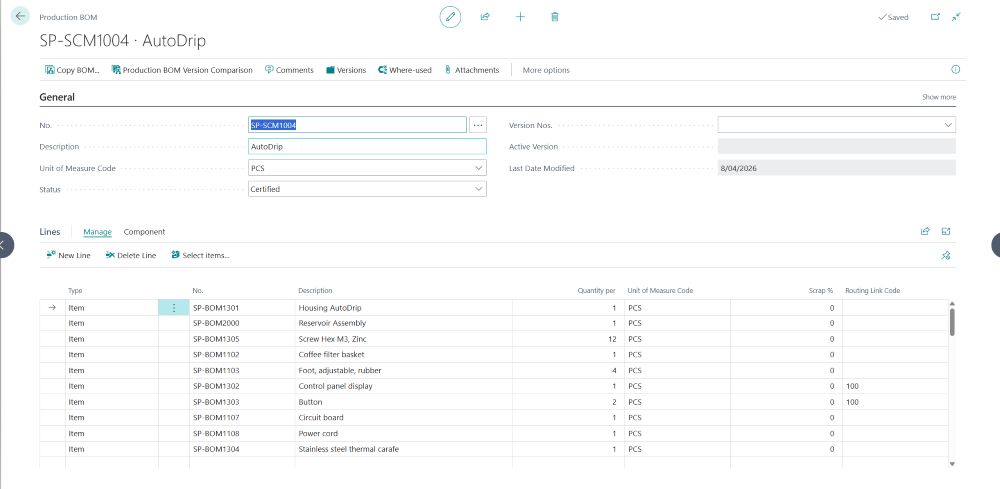The width and height of the screenshot is (1000, 489).
Task: Click the lines Description column header
Action: tap(315, 291)
